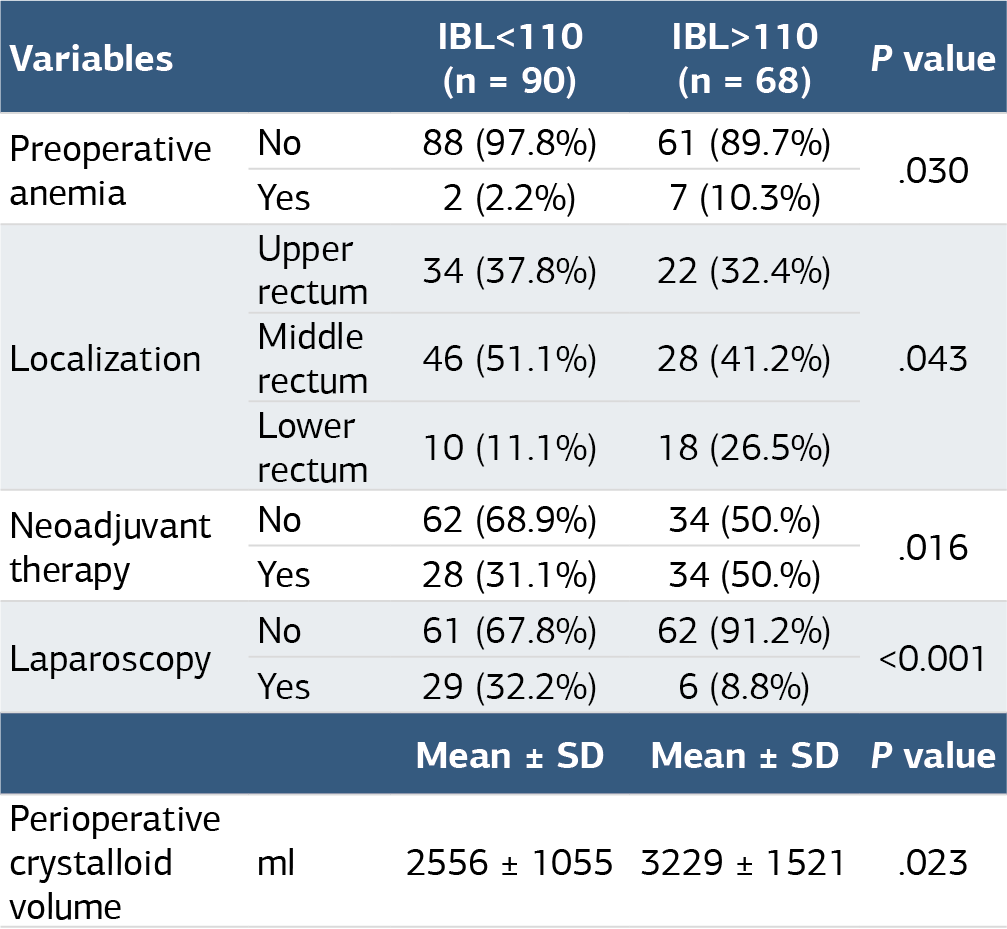Click the 3229 ± 1521 value cell
This screenshot has height=929, width=1007.
point(743,862)
